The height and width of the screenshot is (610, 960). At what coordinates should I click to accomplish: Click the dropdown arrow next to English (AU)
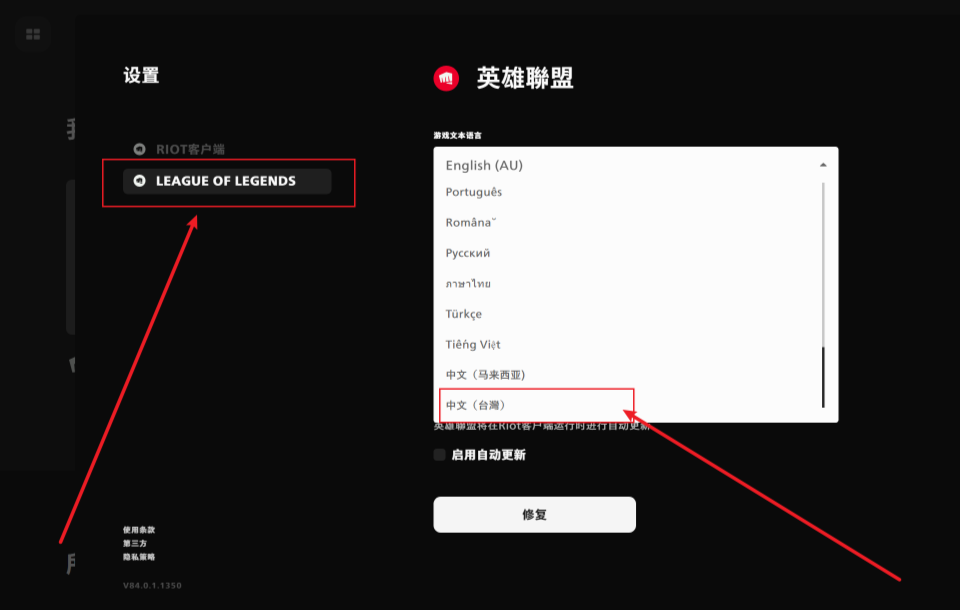[823, 165]
